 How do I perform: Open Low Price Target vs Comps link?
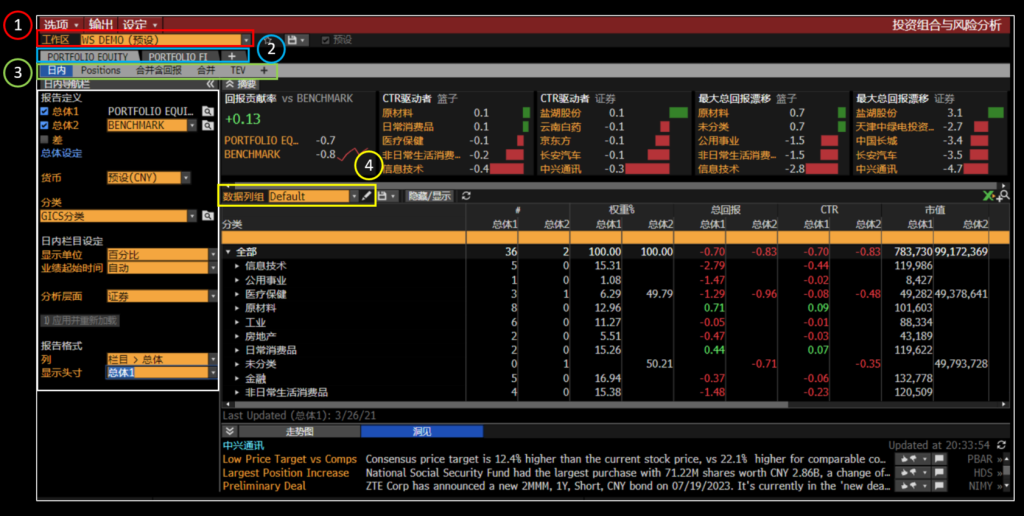(x=290, y=459)
